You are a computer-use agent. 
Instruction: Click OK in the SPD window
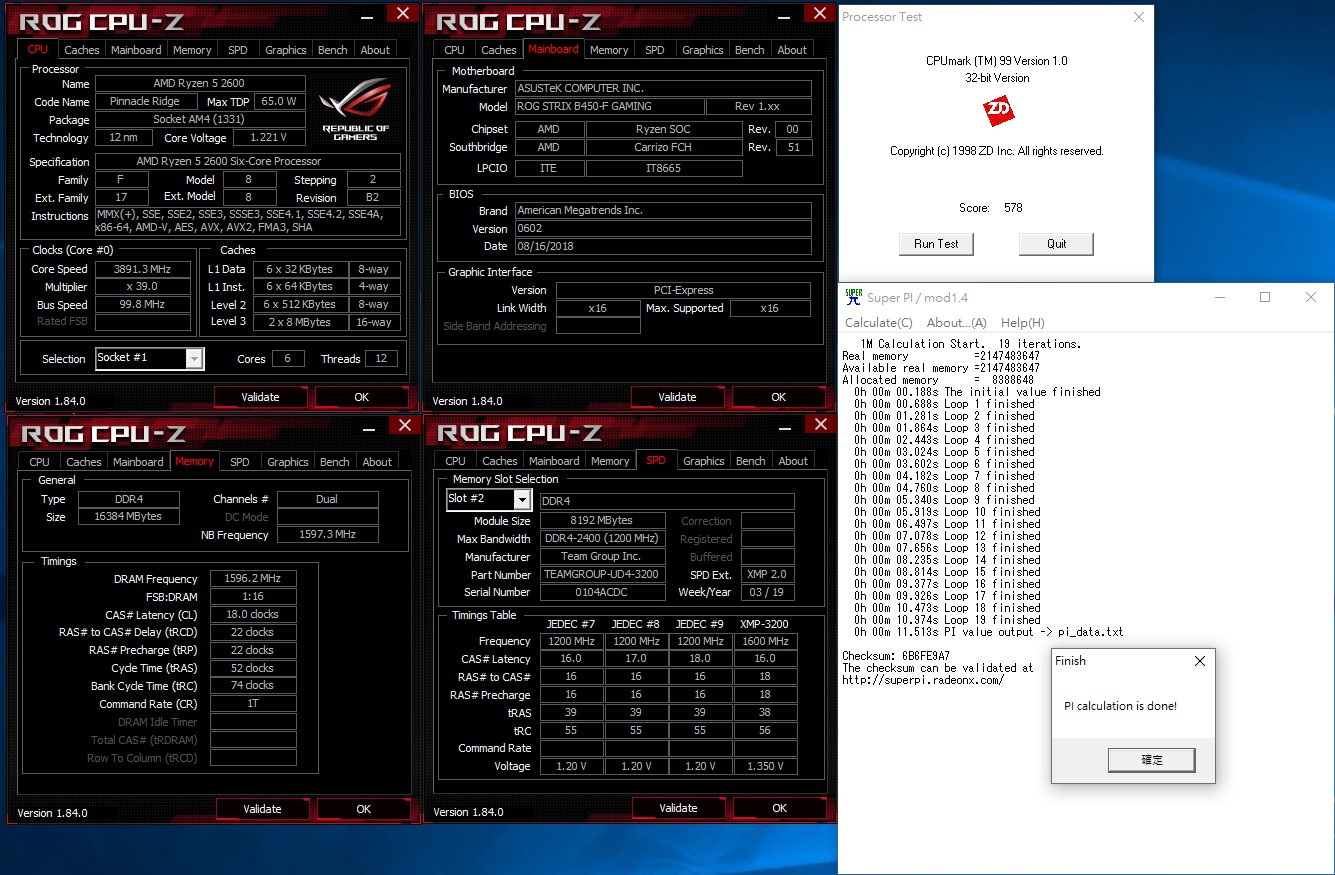[x=780, y=808]
